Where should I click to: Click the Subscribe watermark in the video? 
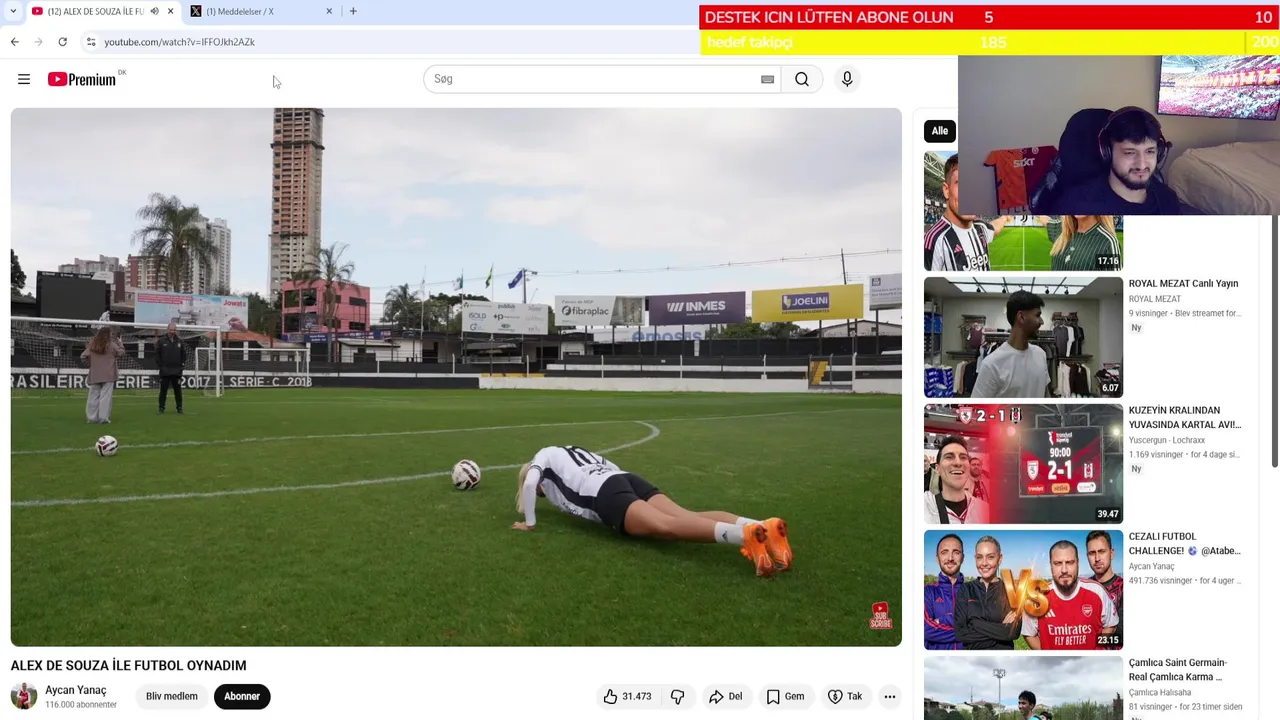click(x=880, y=615)
